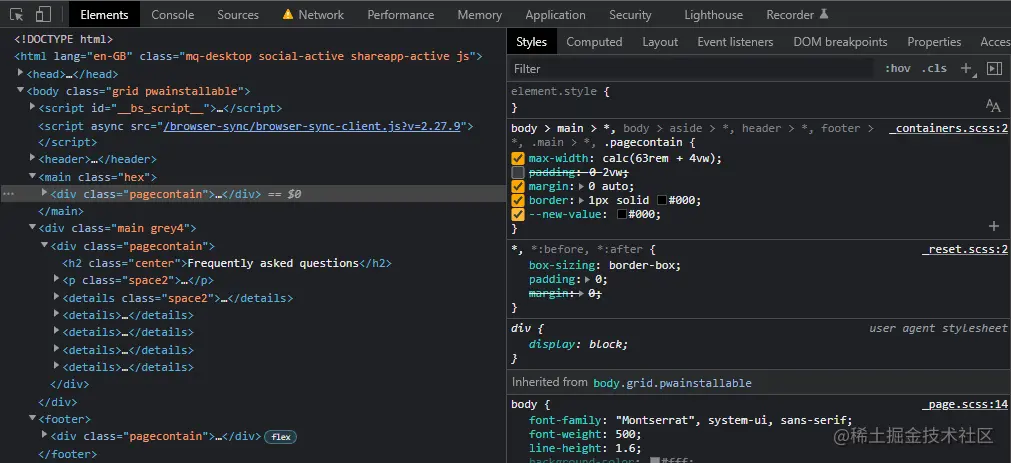Select the Elements tab
This screenshot has width=1011, height=463.
point(104,14)
